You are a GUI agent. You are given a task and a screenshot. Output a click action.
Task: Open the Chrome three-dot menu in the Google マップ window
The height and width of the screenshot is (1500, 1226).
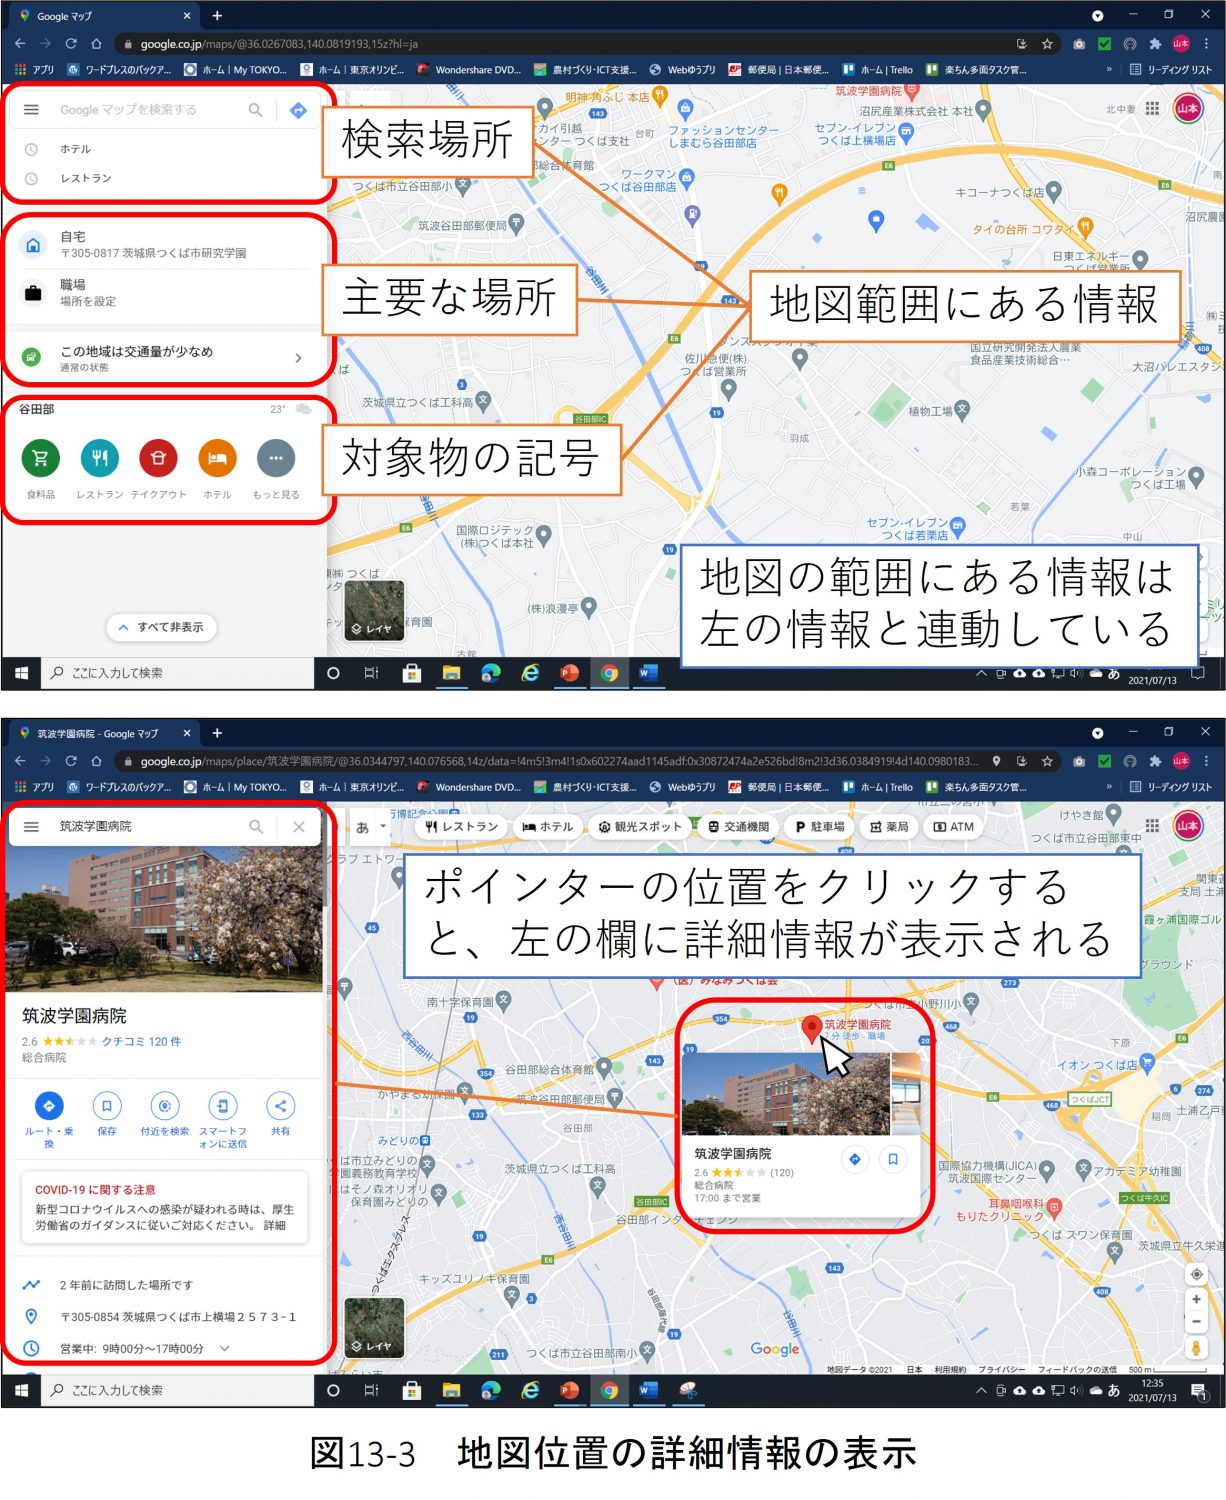(x=1207, y=44)
